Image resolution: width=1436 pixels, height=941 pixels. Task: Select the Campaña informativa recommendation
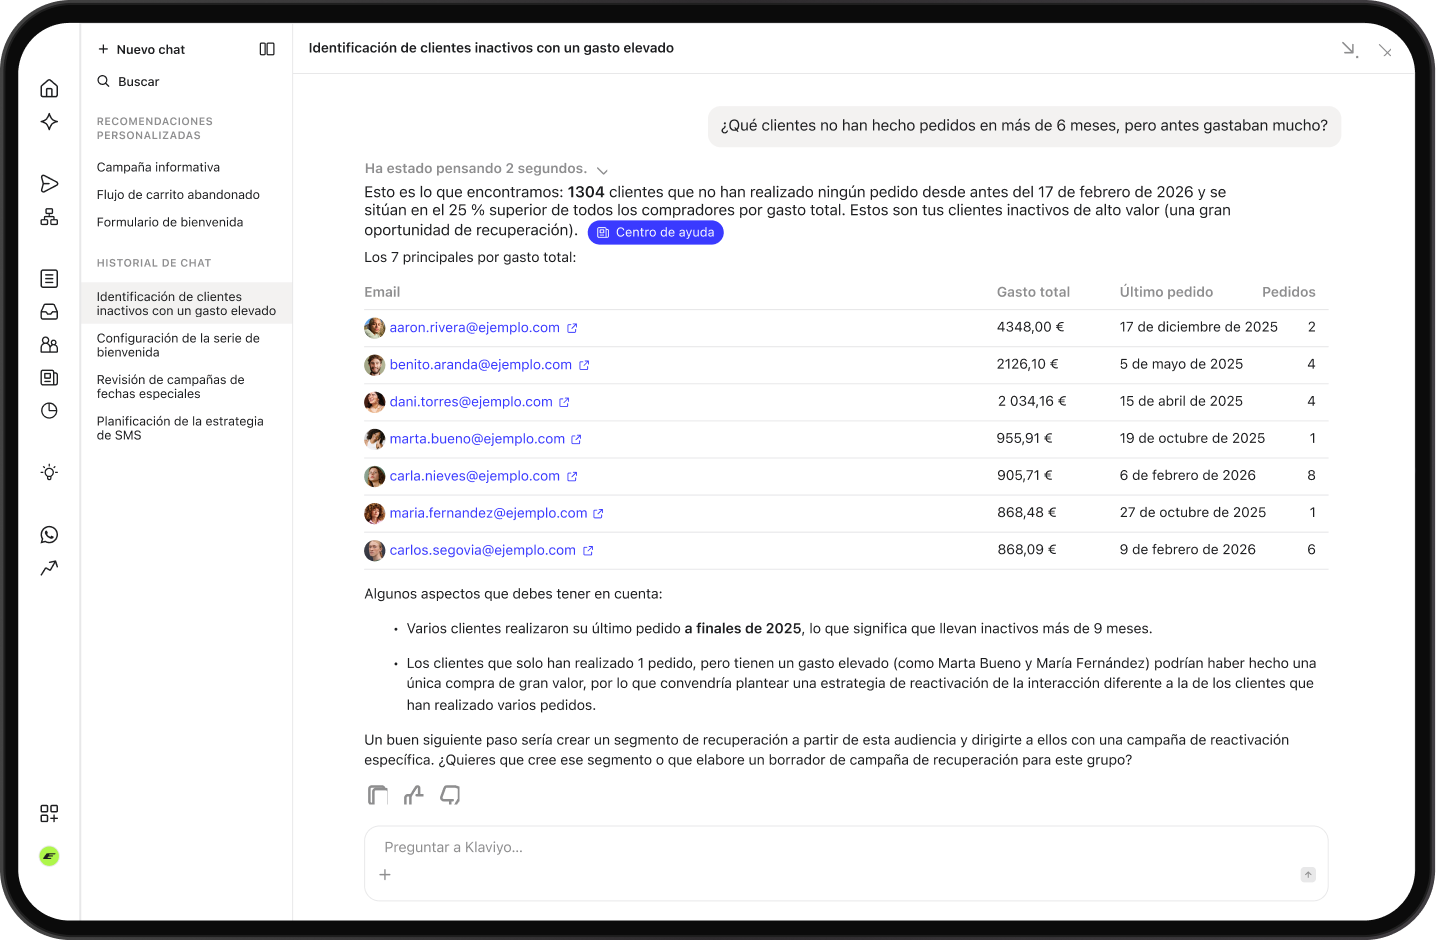click(x=158, y=167)
